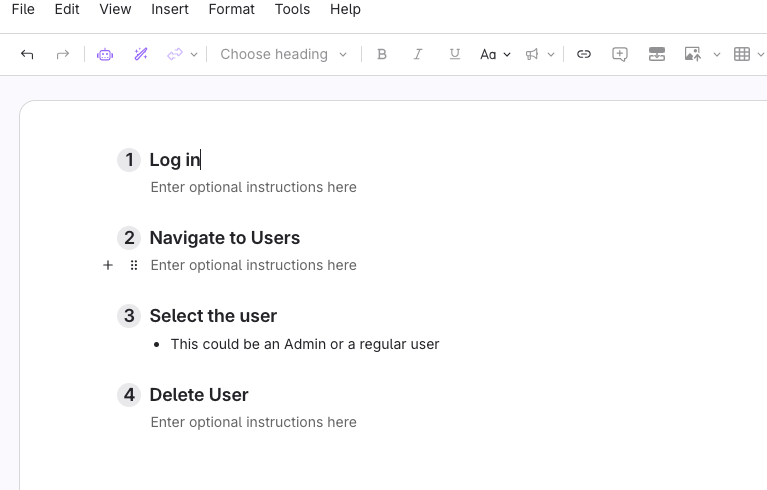Viewport: 767px width, 490px height.
Task: Open the Insert menu
Action: click(x=169, y=9)
